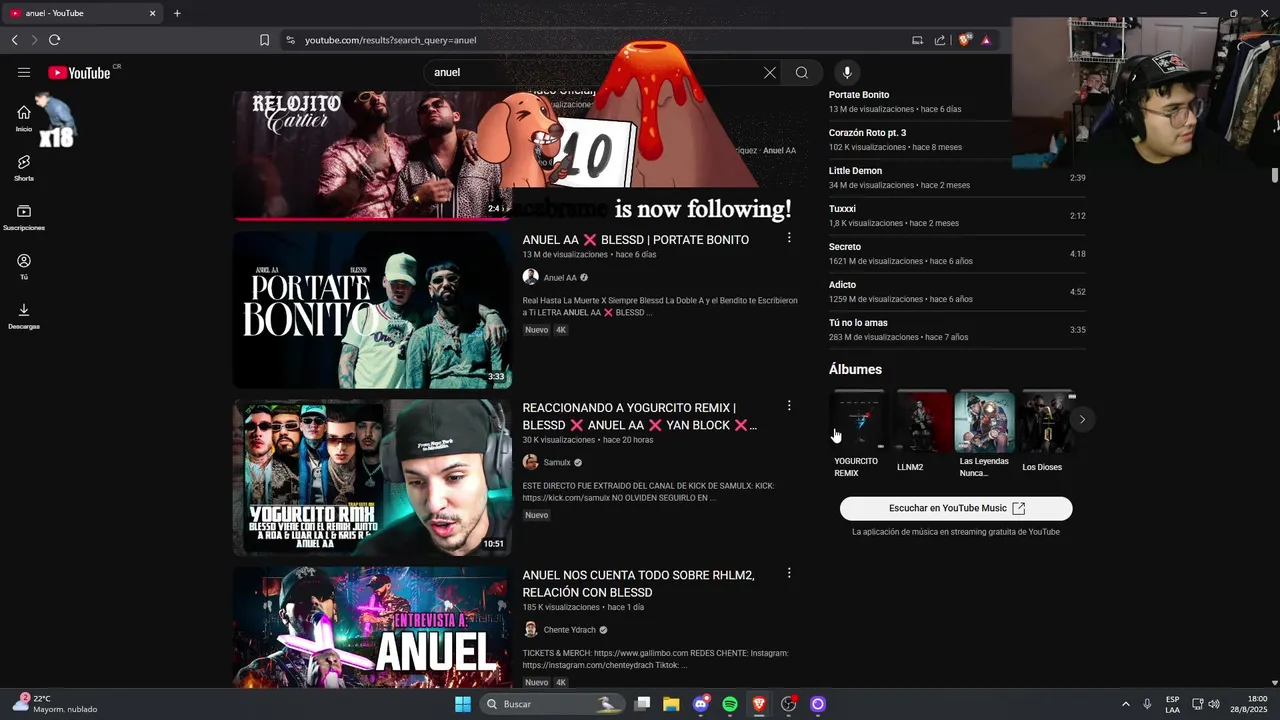The height and width of the screenshot is (720, 1280).
Task: Show hidden system tray icons
Action: click(1125, 704)
